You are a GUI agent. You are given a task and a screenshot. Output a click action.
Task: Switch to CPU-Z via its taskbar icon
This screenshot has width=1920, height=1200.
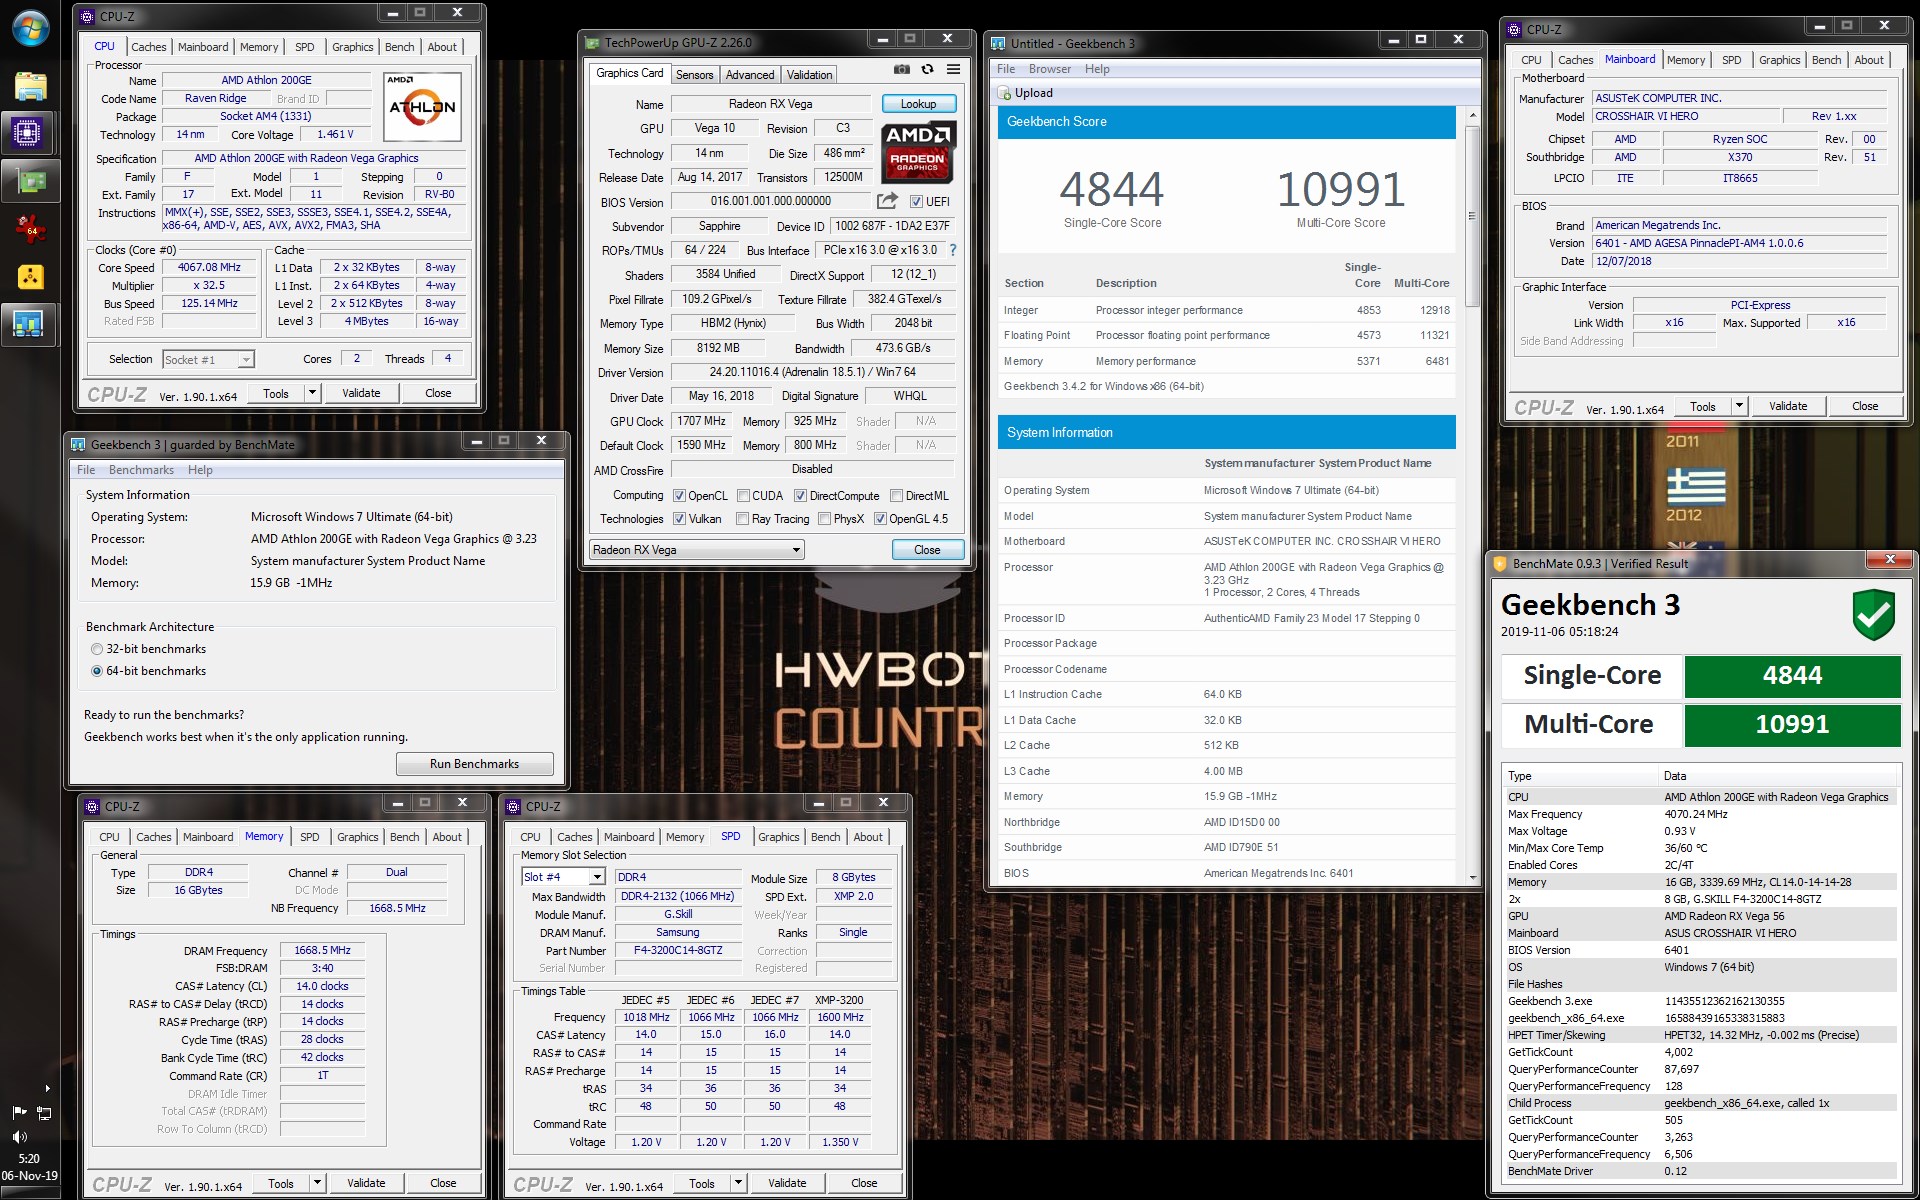click(x=28, y=132)
